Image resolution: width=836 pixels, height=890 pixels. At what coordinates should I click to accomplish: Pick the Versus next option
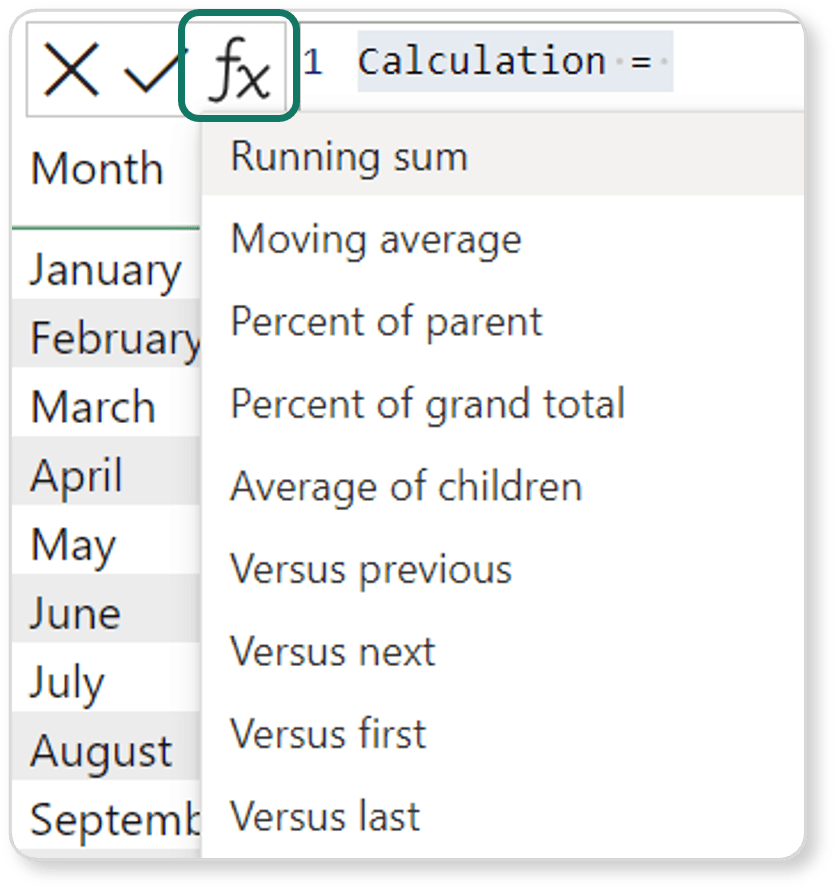pos(333,652)
